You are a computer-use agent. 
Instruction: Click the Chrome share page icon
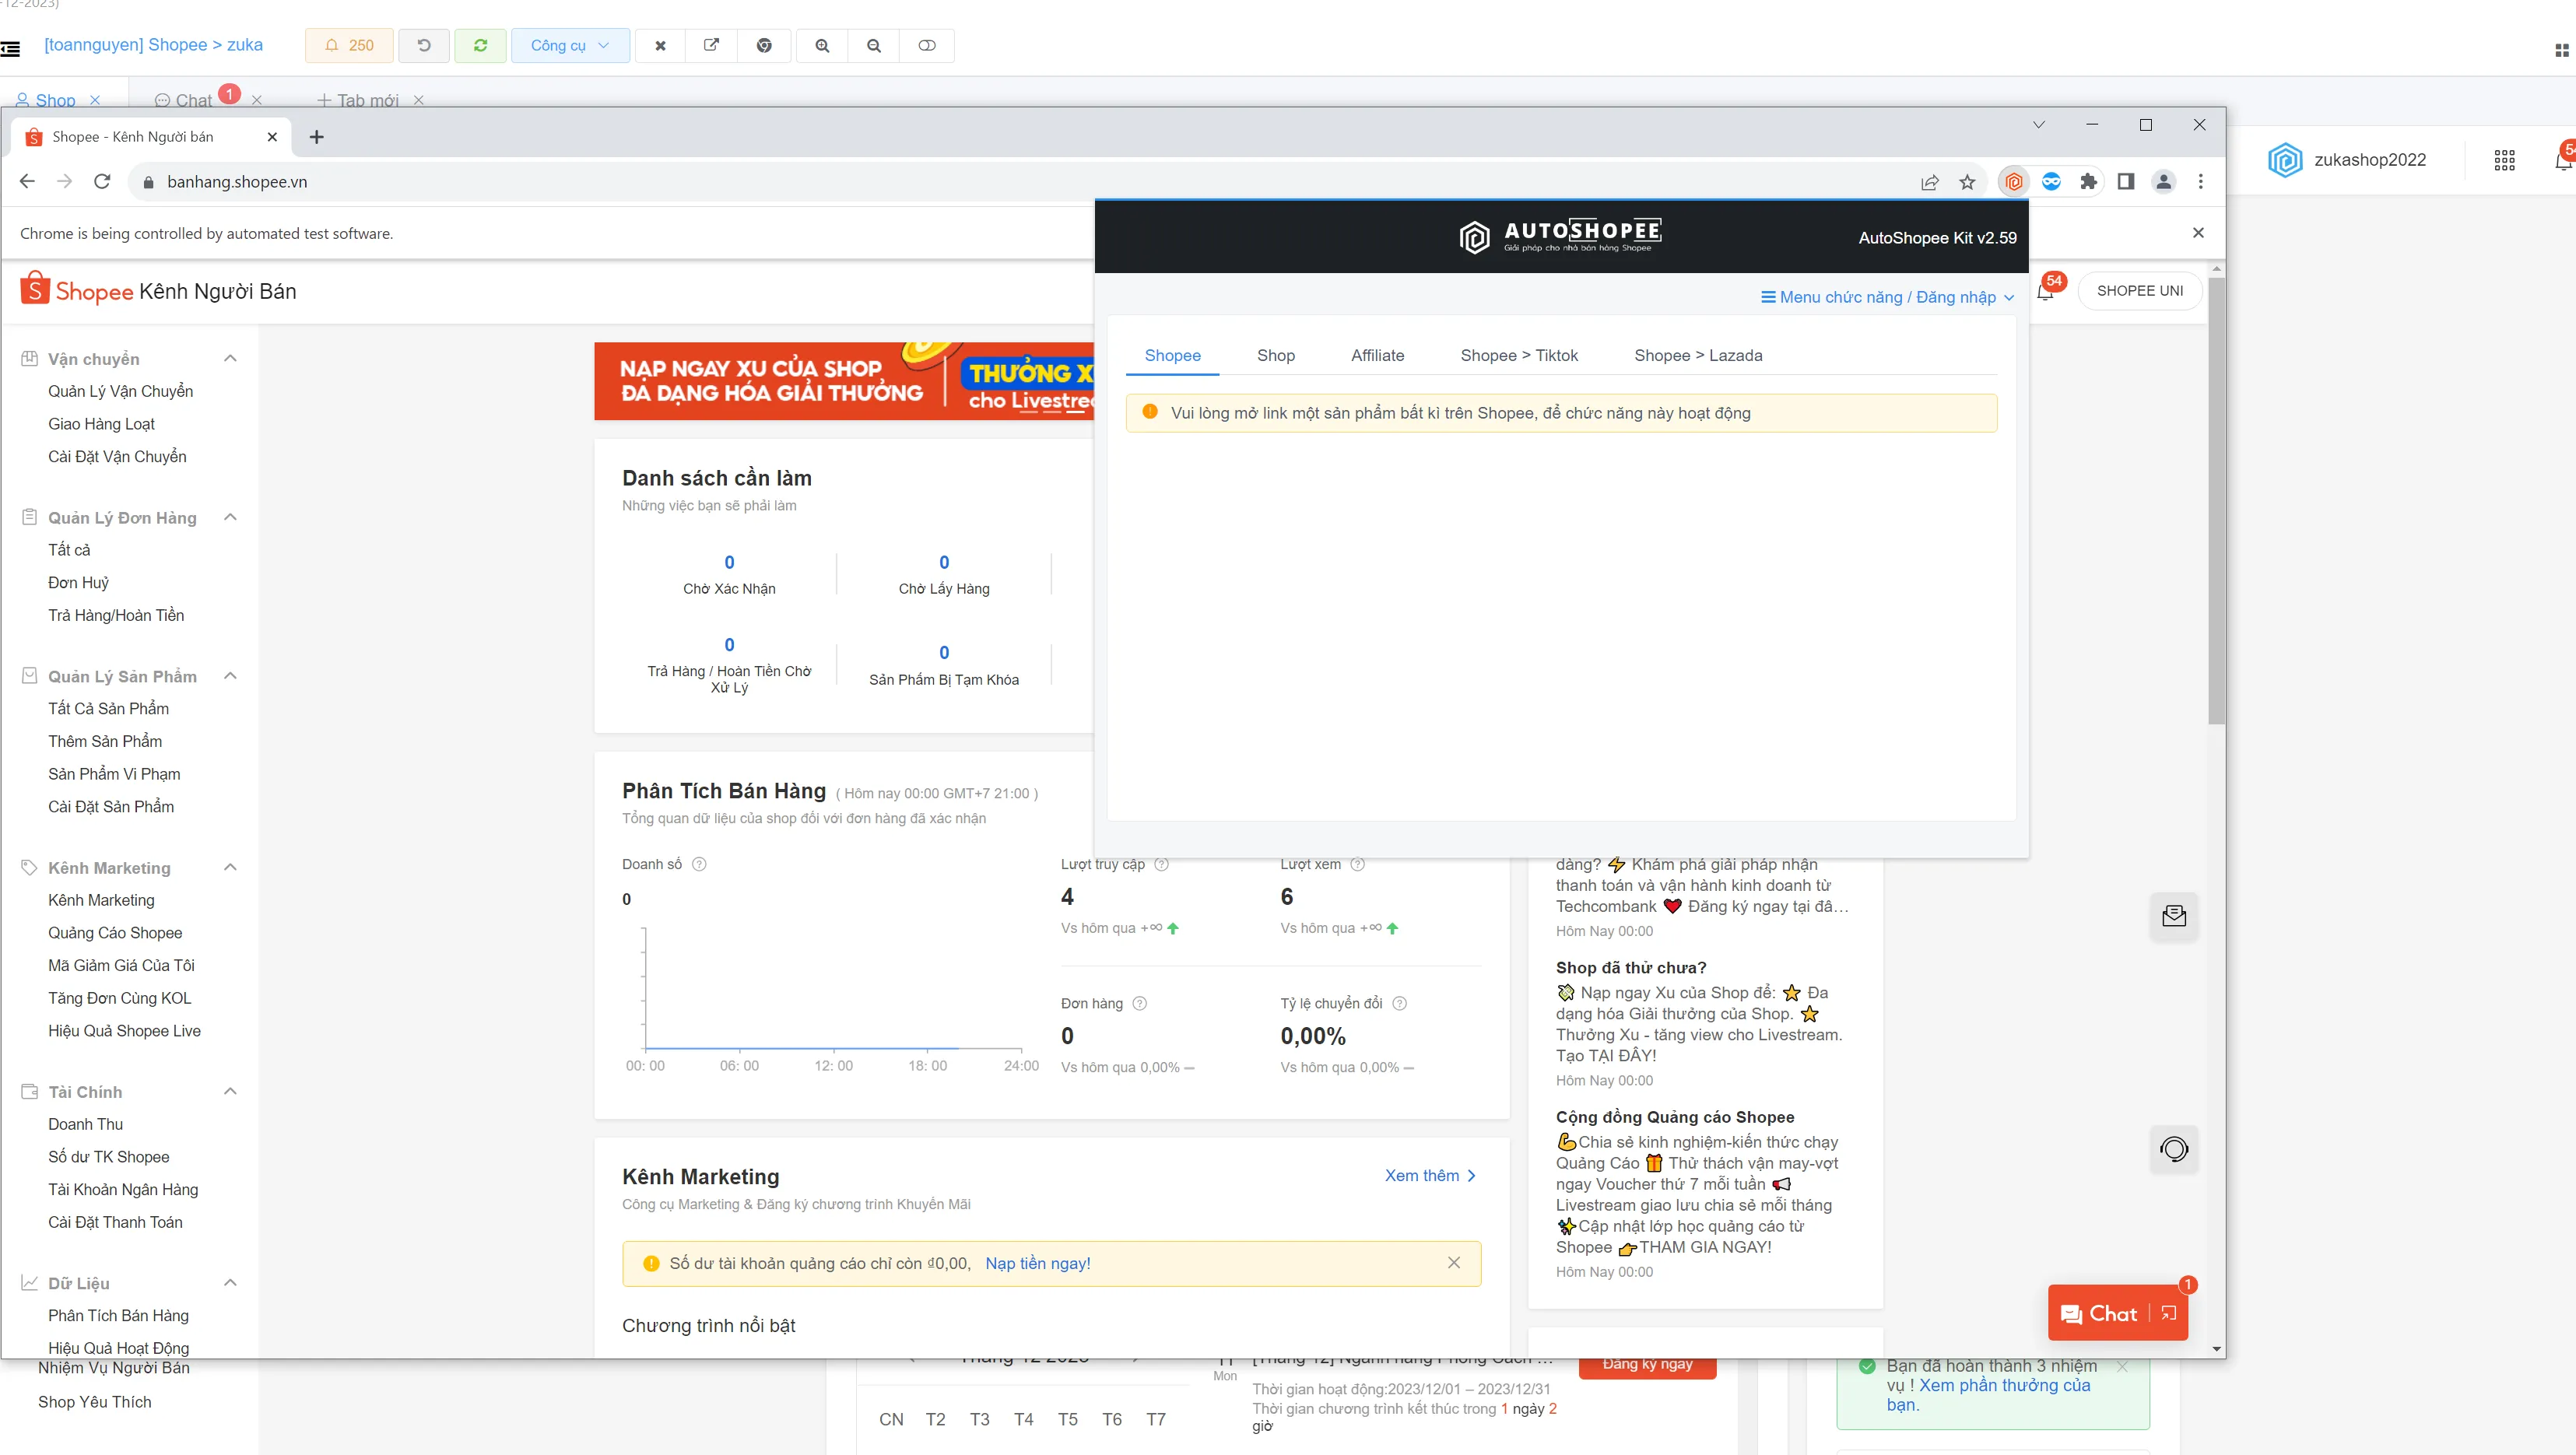[x=1930, y=182]
